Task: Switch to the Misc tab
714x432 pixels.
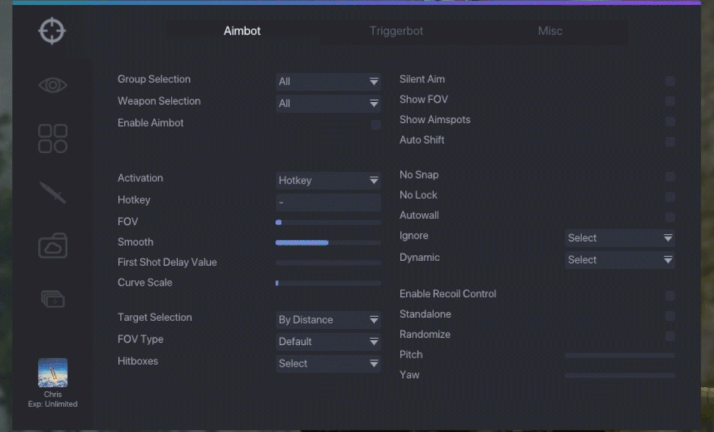Action: (x=550, y=31)
